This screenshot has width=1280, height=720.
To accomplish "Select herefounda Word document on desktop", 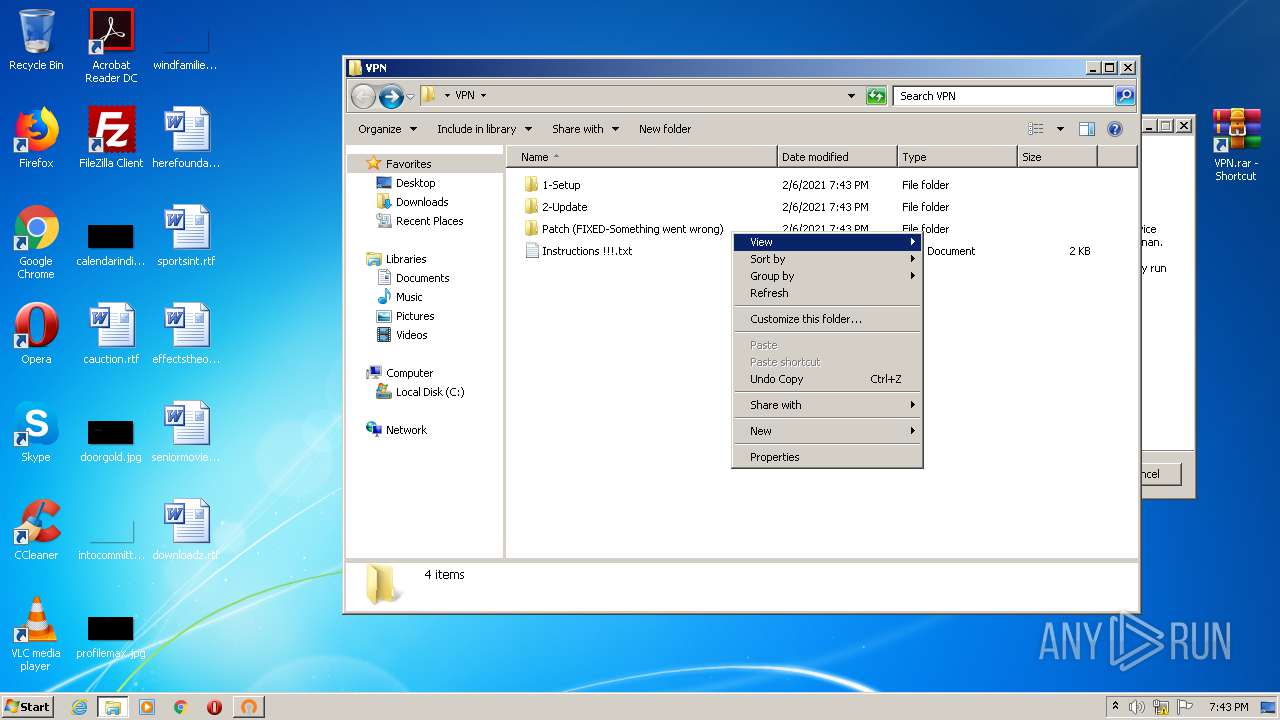I will pyautogui.click(x=186, y=138).
